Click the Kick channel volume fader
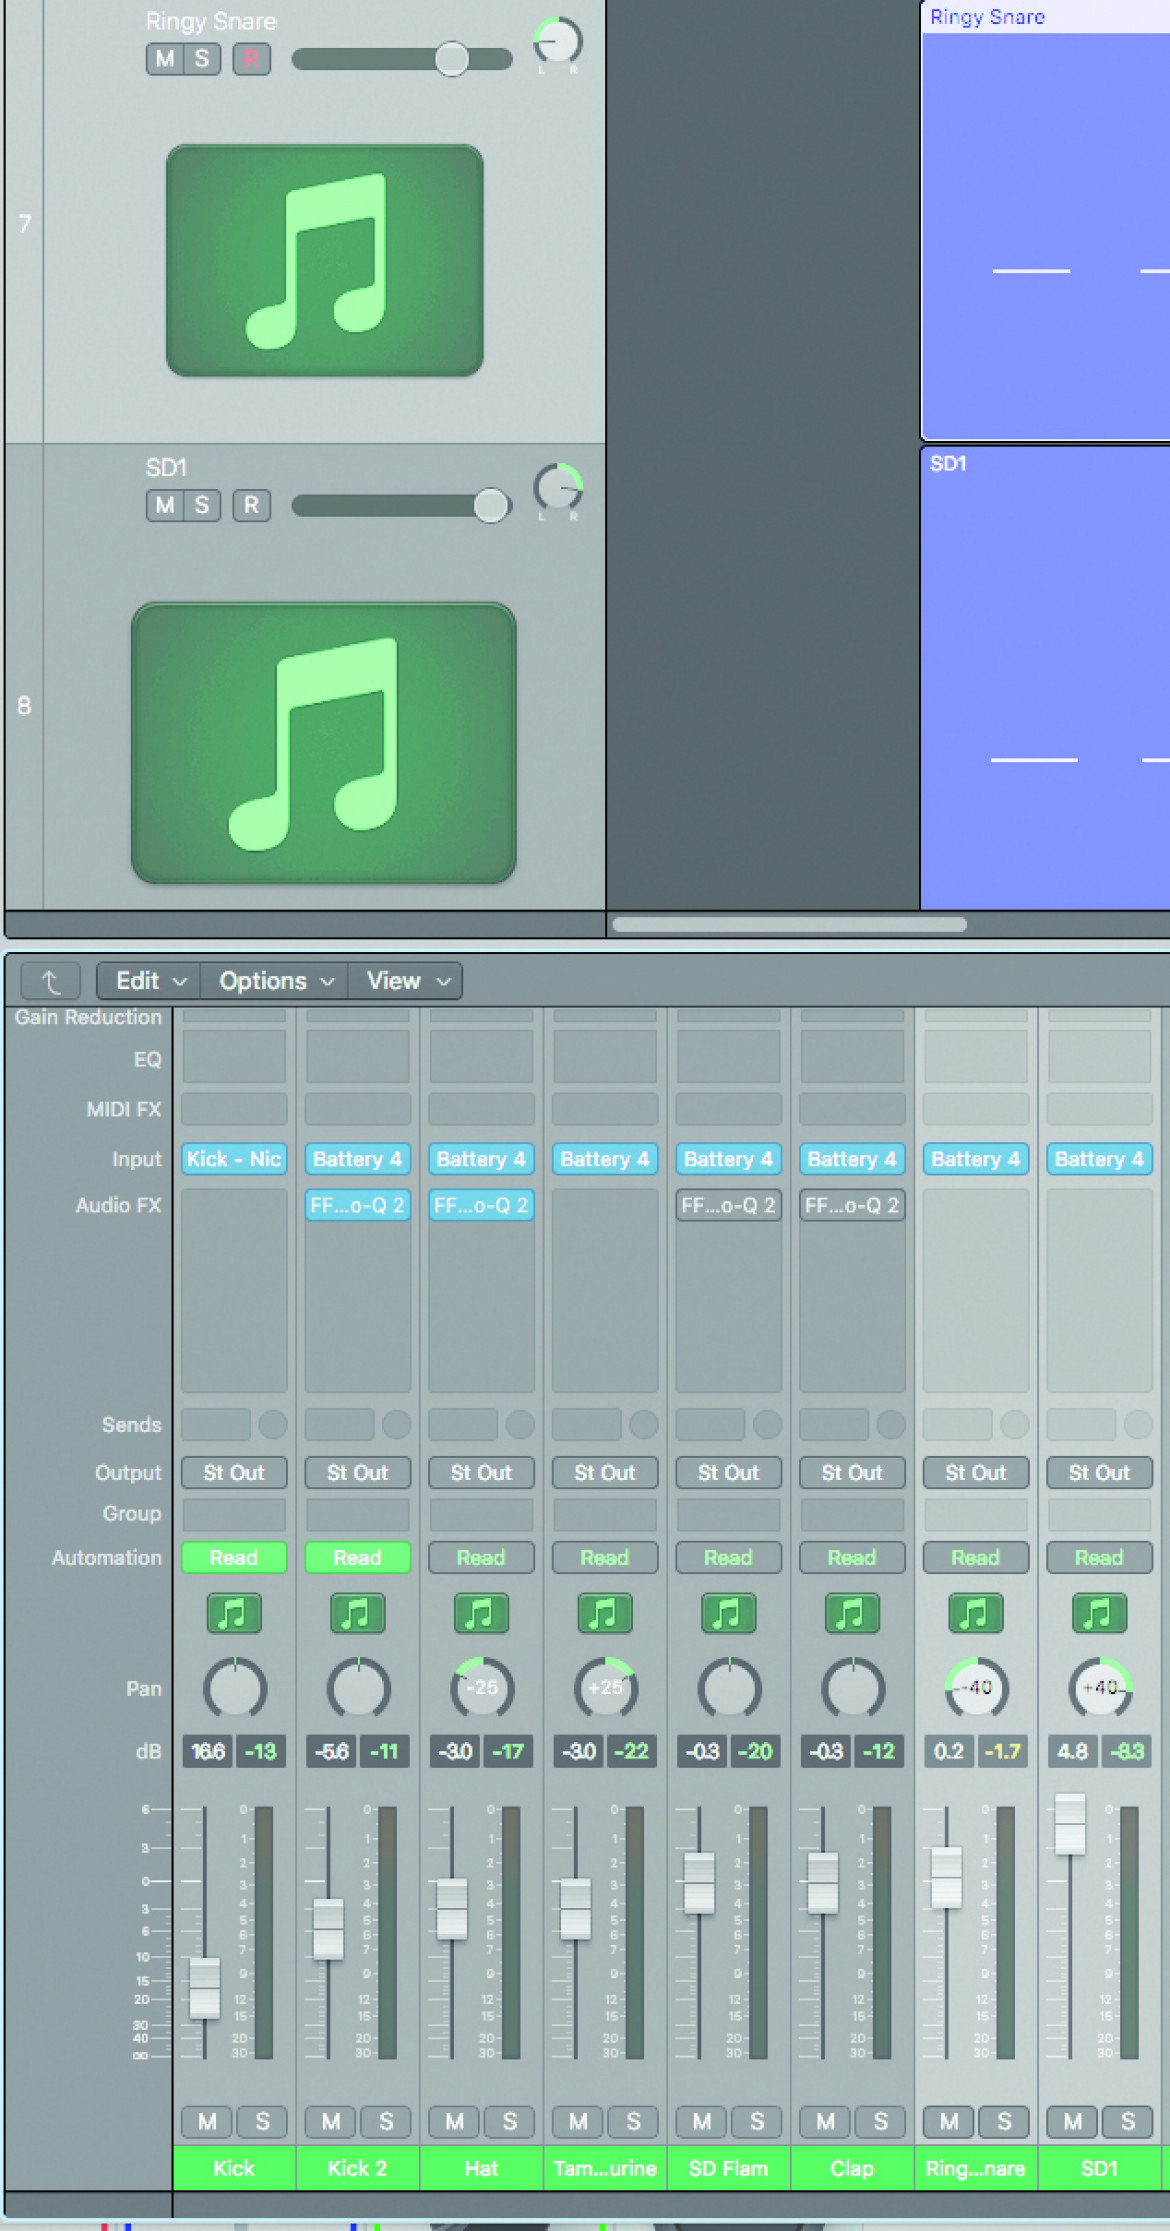Viewport: 1170px width, 2231px height. 205,1988
